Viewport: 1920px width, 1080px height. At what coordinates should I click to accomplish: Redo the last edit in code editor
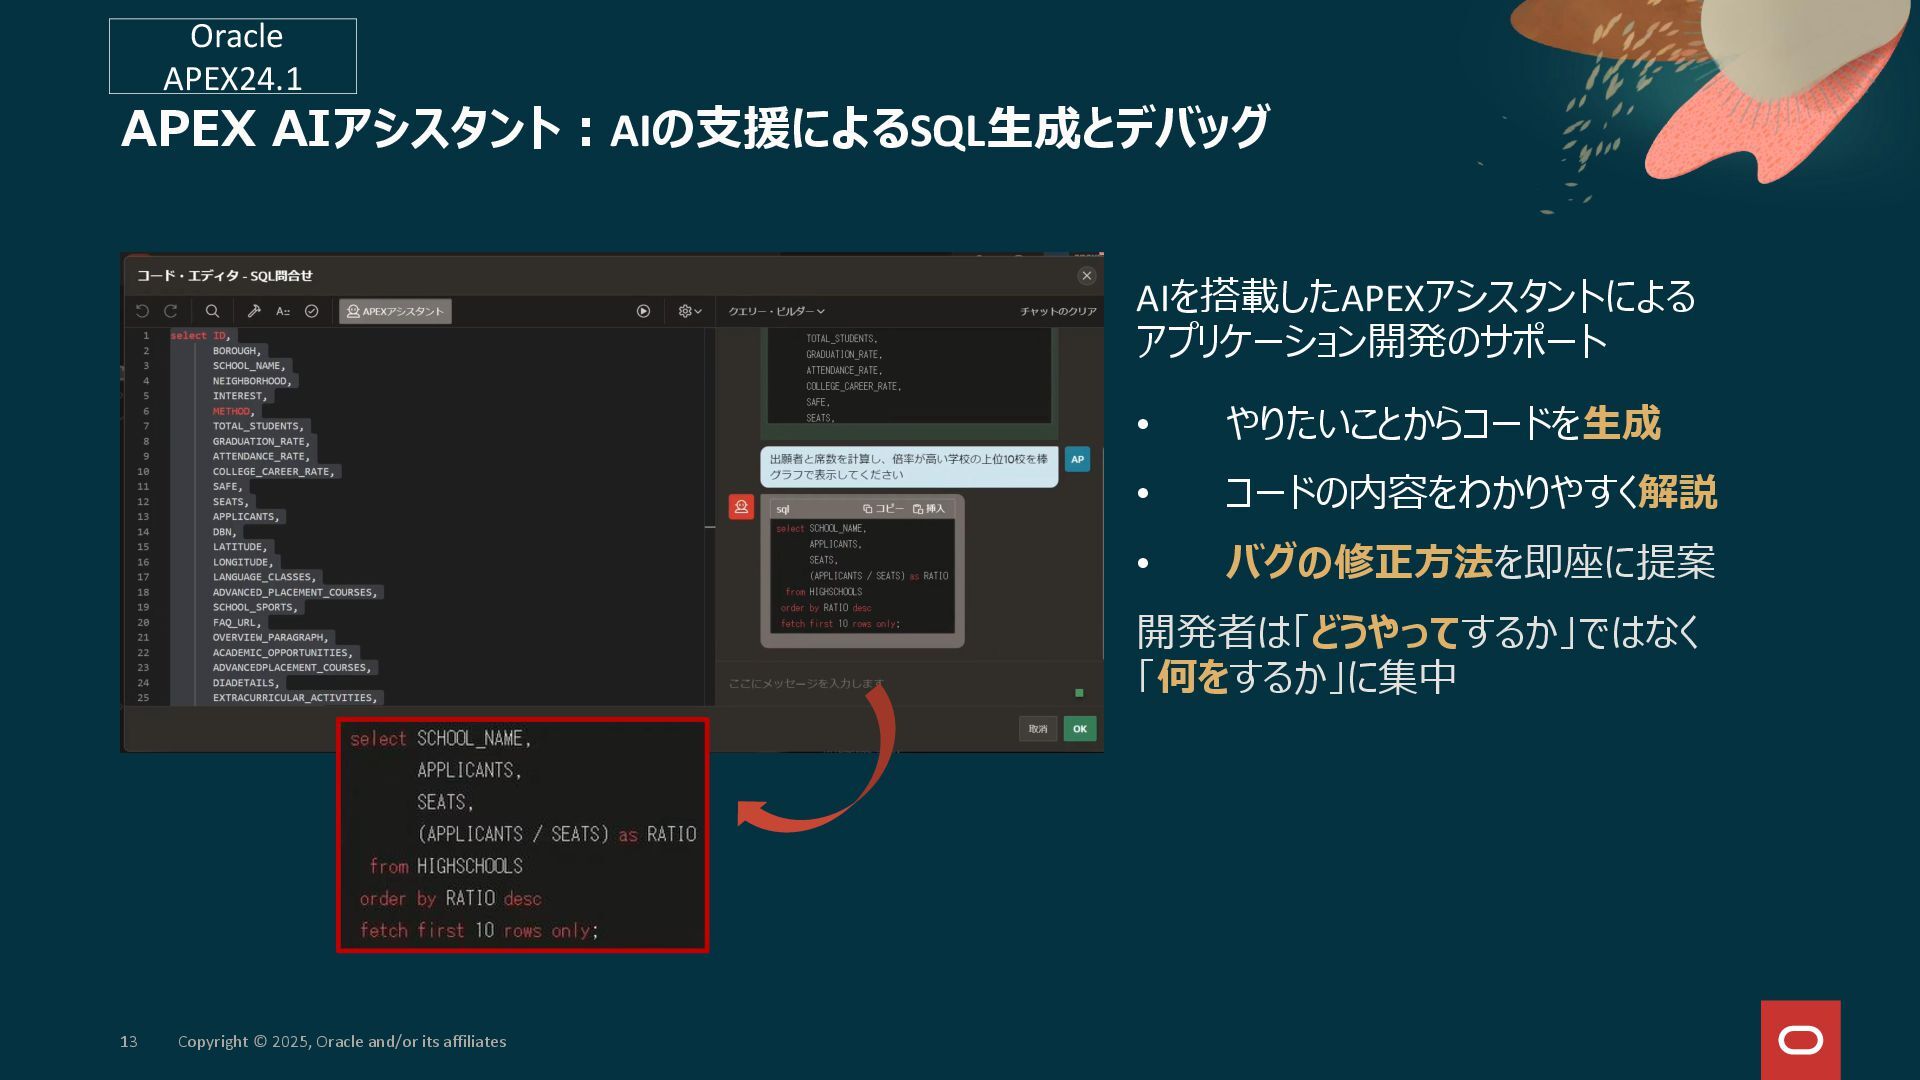tap(171, 311)
